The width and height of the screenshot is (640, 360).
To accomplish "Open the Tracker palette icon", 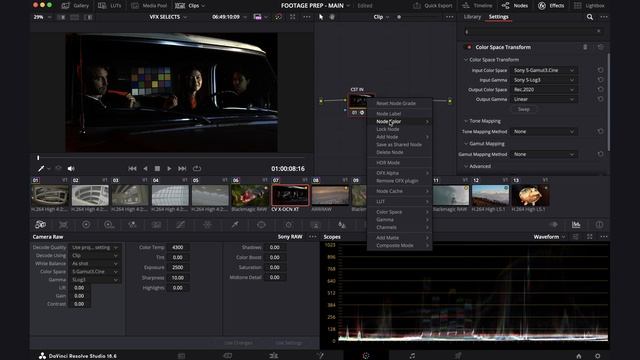I will pyautogui.click(x=289, y=224).
